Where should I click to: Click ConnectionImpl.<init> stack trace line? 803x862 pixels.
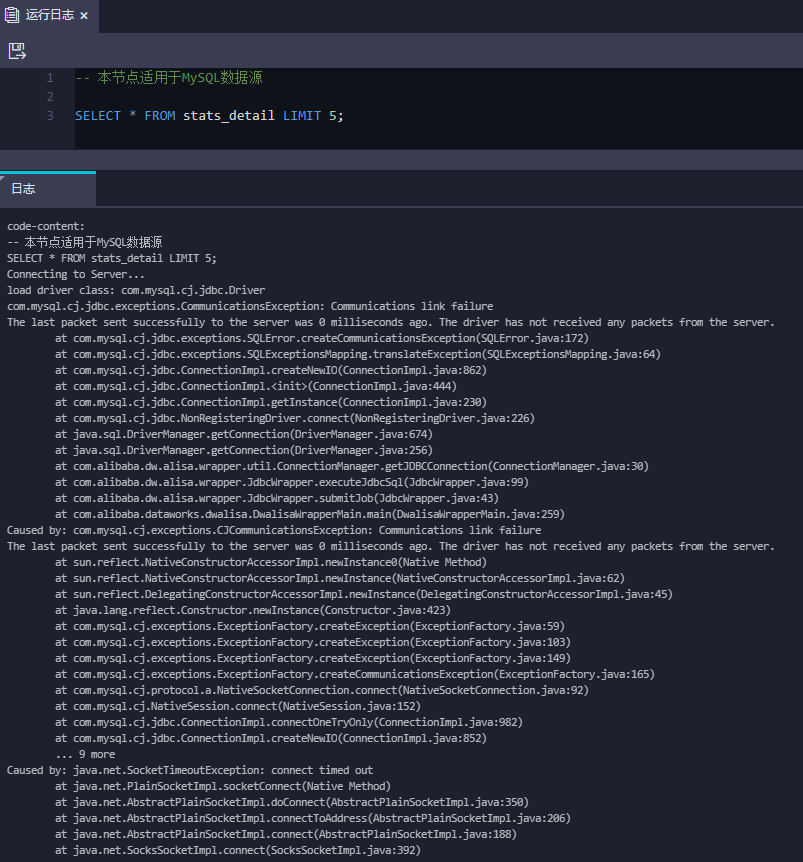click(x=256, y=385)
